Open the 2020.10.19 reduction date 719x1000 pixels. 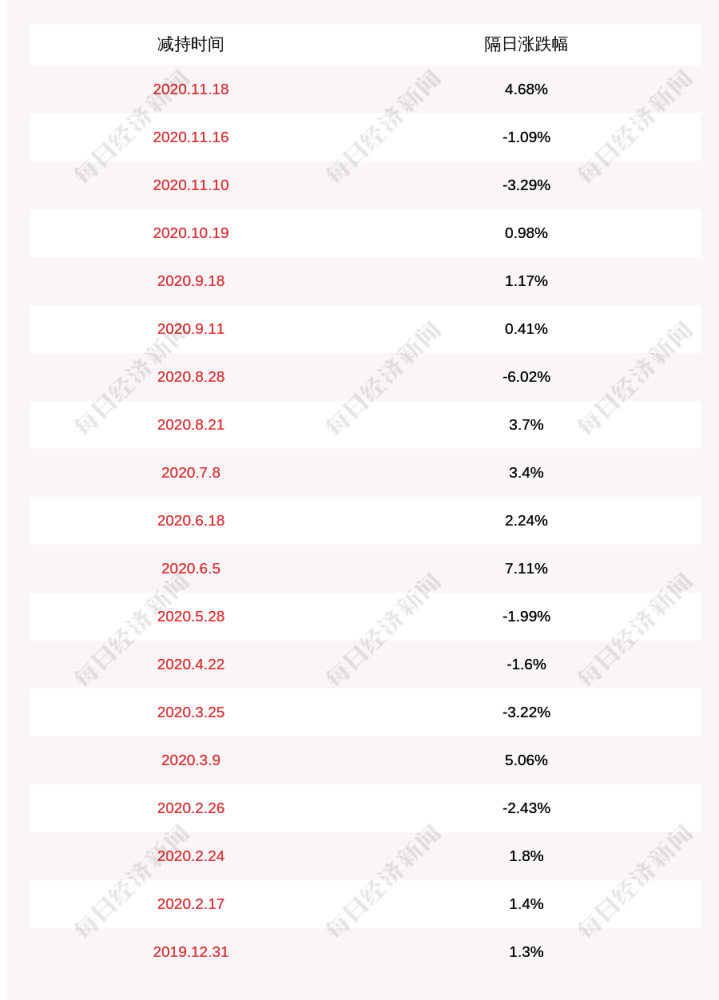[191, 233]
